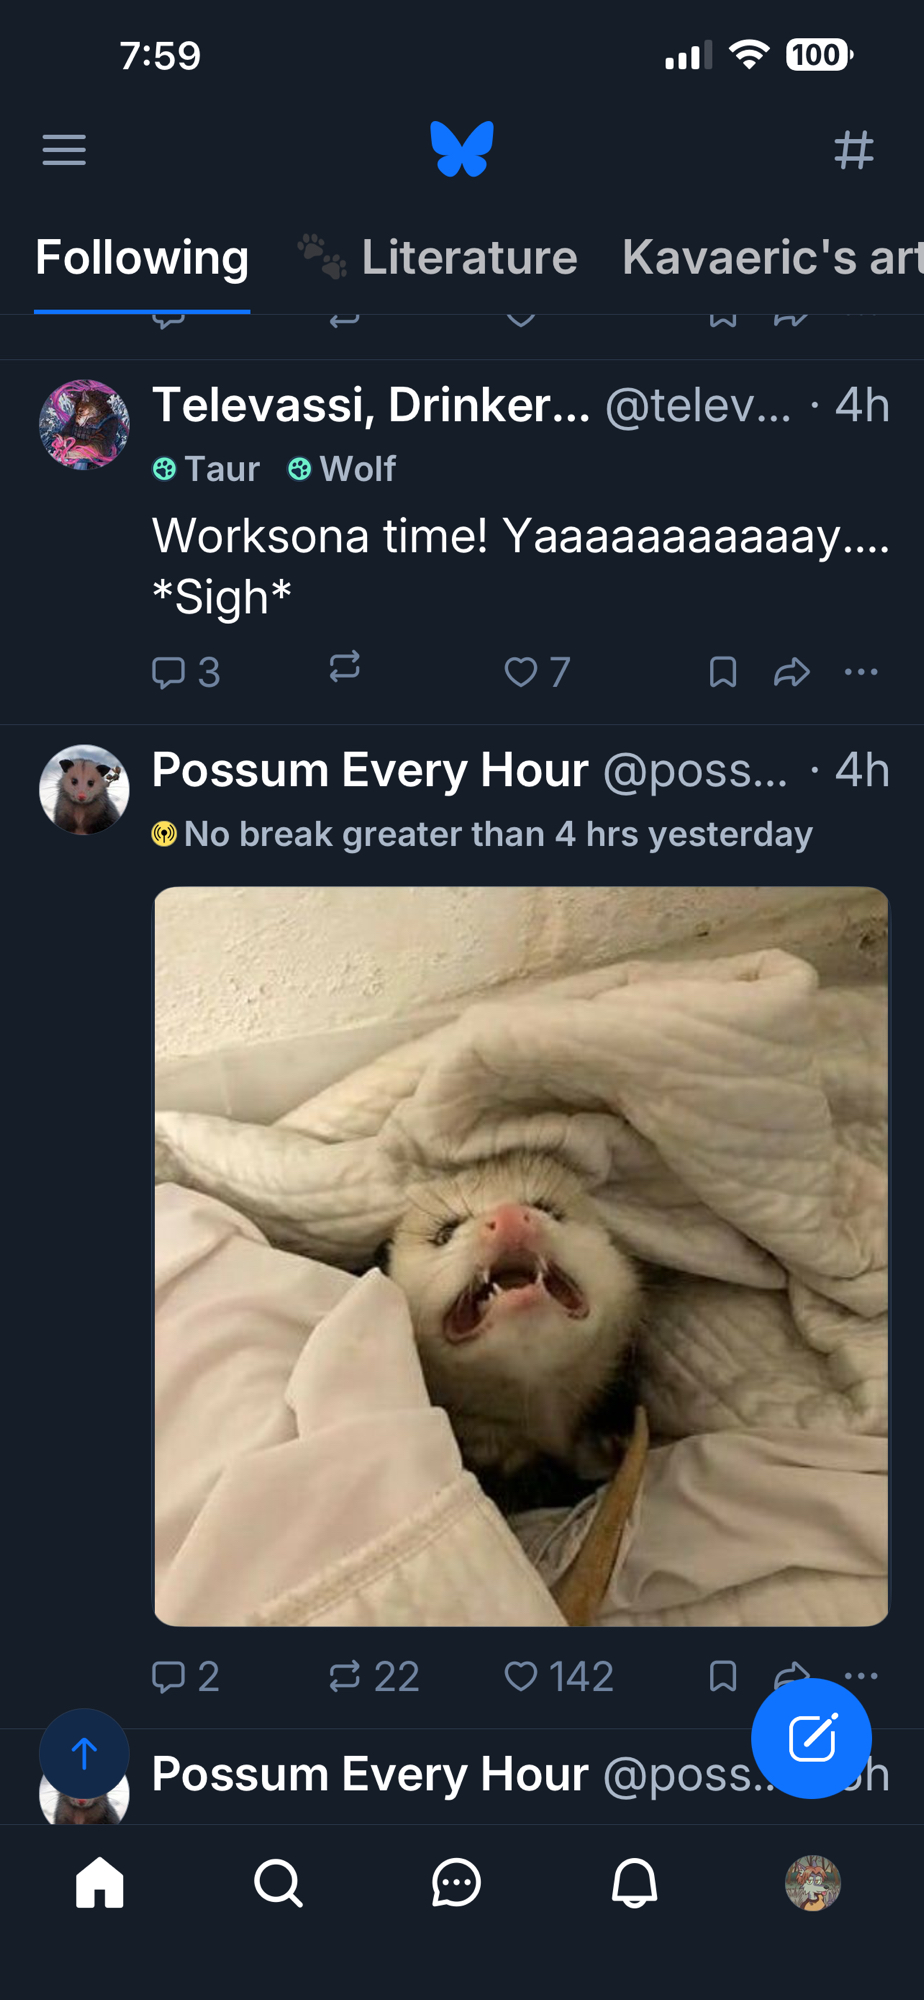924x2000 pixels.
Task: Open notifications bell
Action: [634, 1884]
